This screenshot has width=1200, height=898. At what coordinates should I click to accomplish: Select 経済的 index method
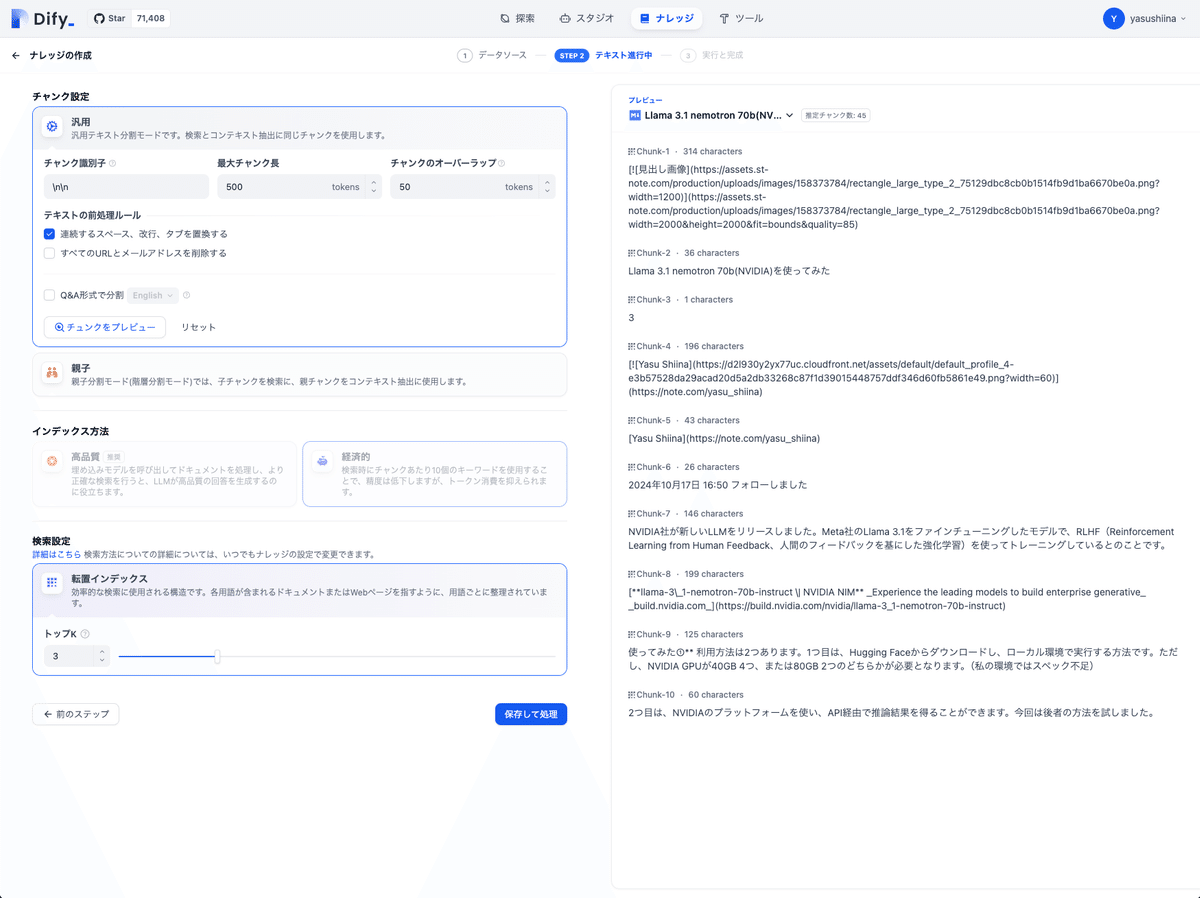(434, 474)
